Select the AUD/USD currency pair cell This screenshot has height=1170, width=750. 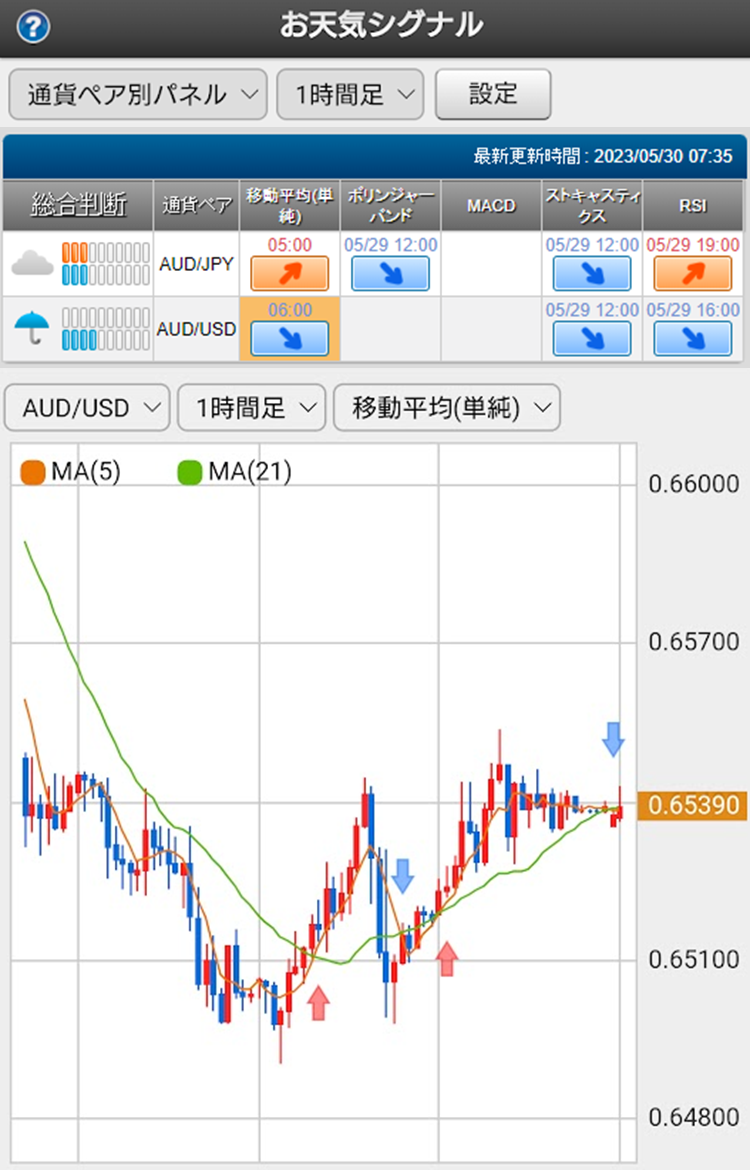pyautogui.click(x=196, y=329)
